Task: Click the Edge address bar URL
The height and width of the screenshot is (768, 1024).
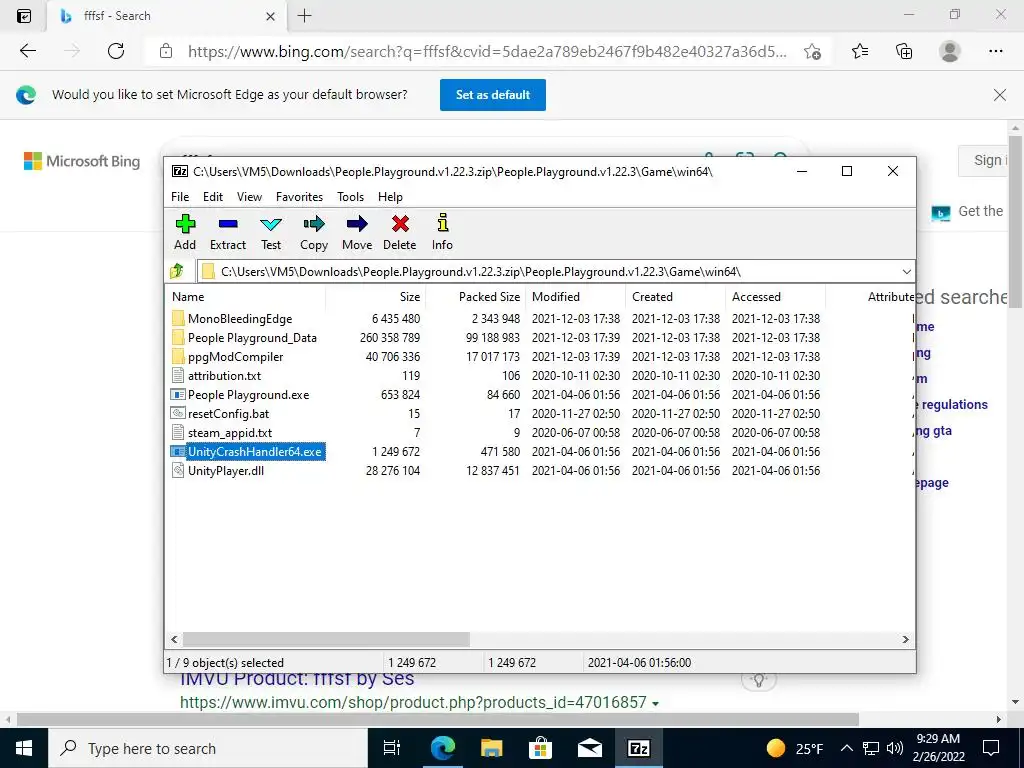Action: pyautogui.click(x=487, y=51)
